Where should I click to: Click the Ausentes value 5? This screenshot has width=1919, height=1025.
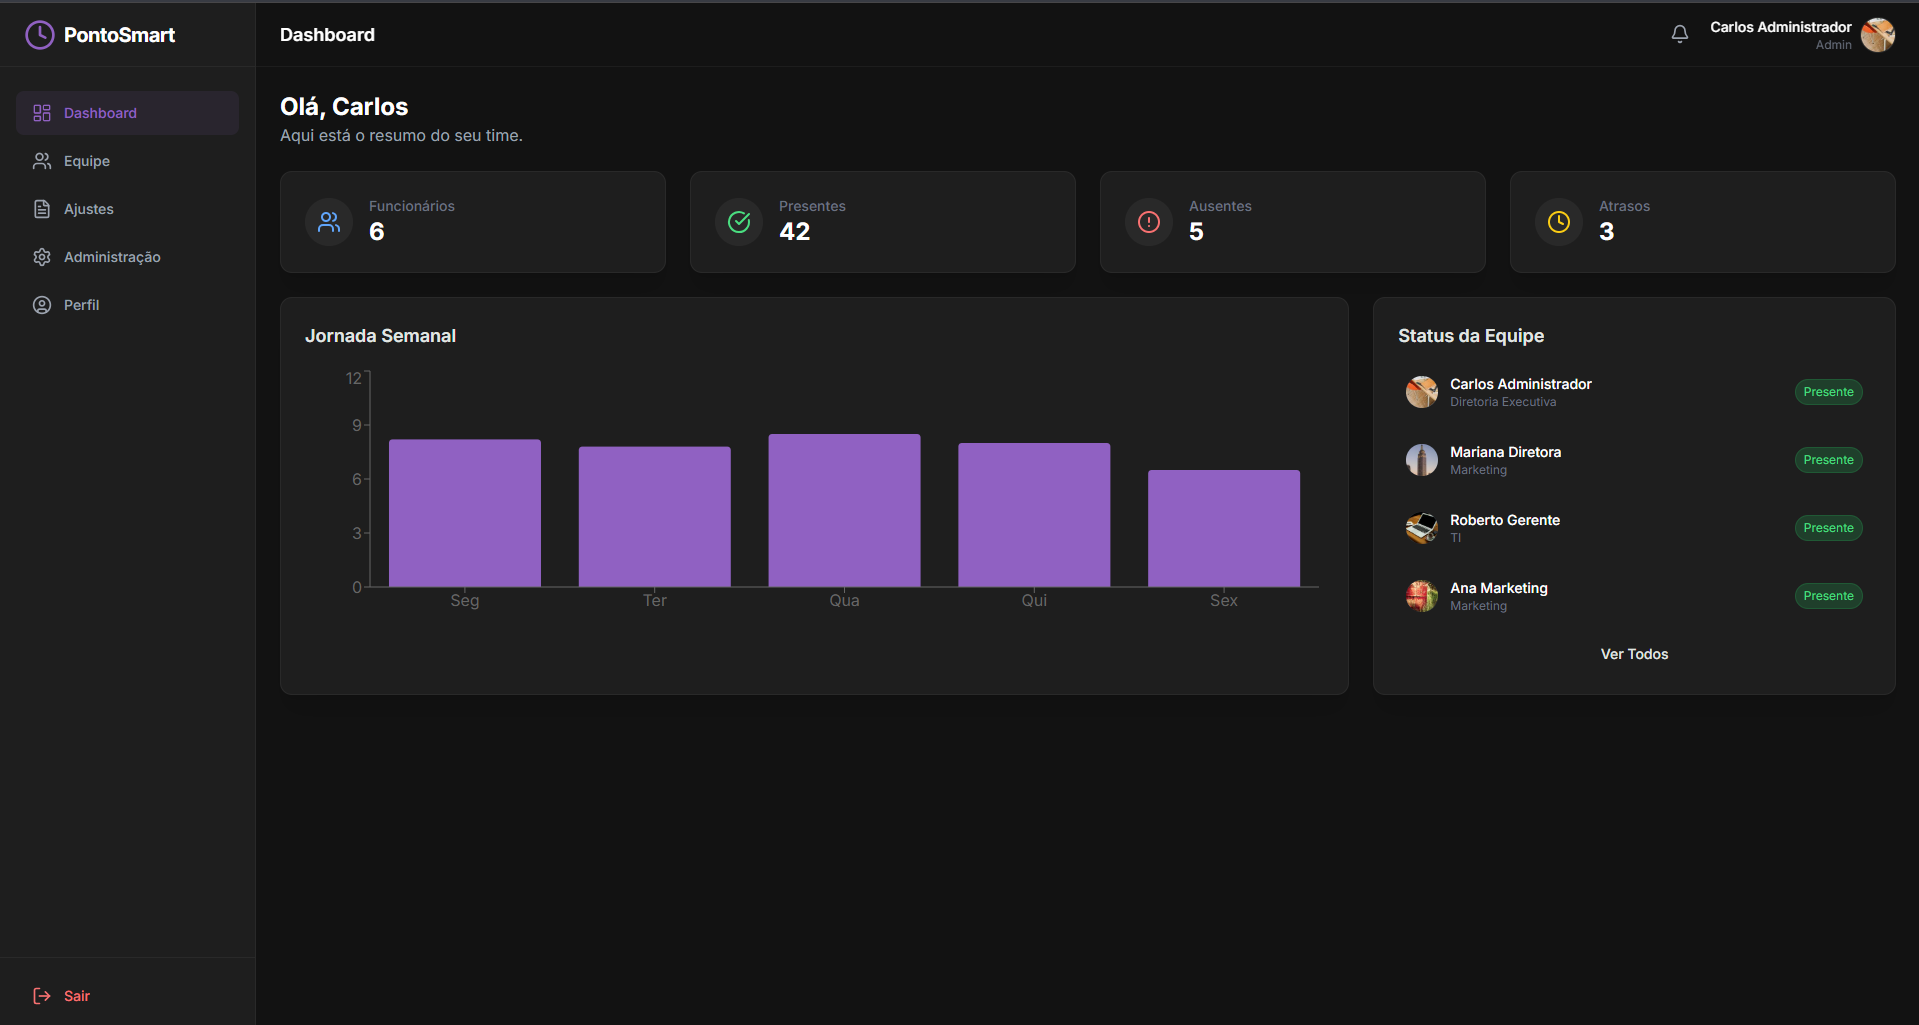1196,232
